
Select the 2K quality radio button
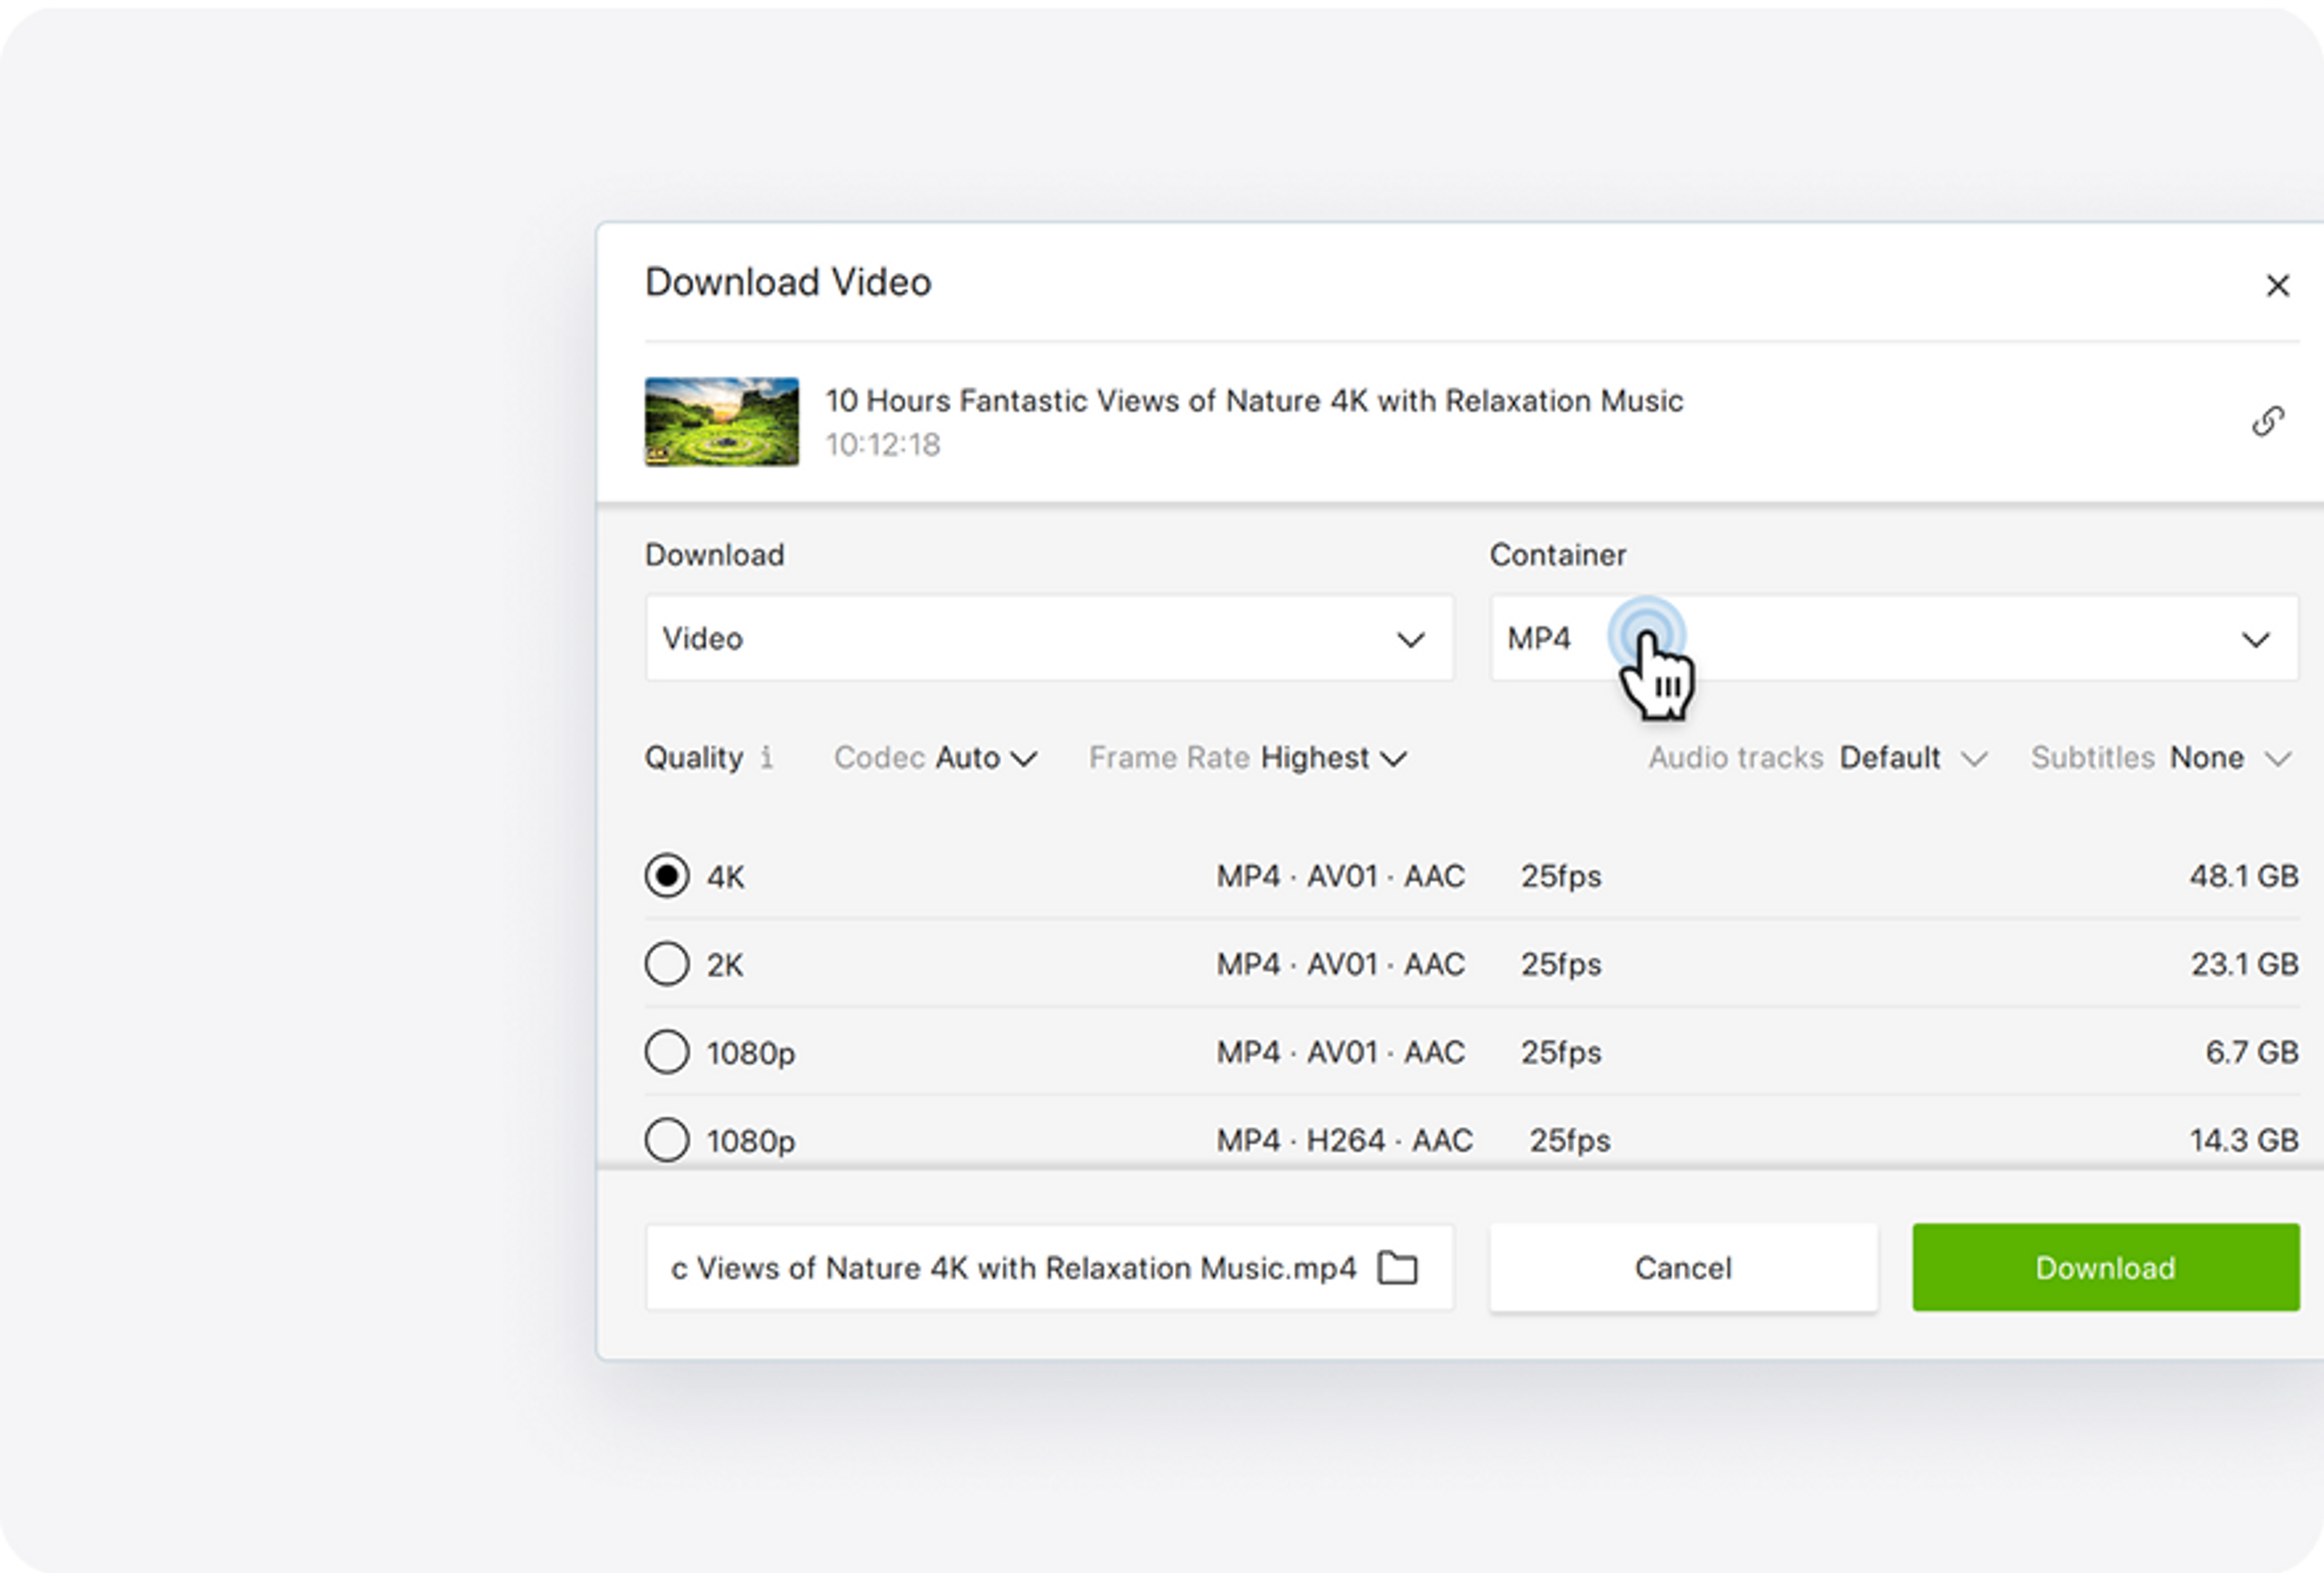(x=667, y=964)
